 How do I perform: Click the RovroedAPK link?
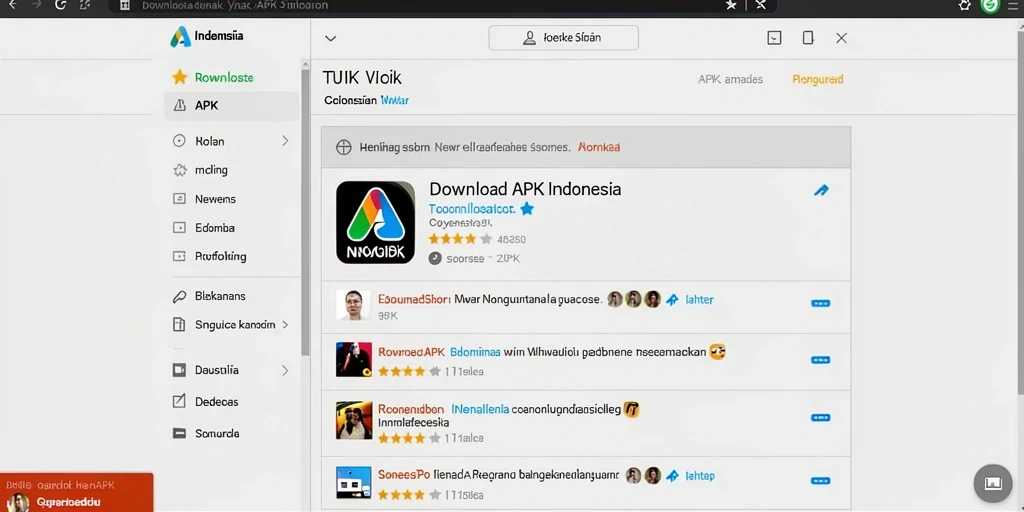click(x=411, y=352)
